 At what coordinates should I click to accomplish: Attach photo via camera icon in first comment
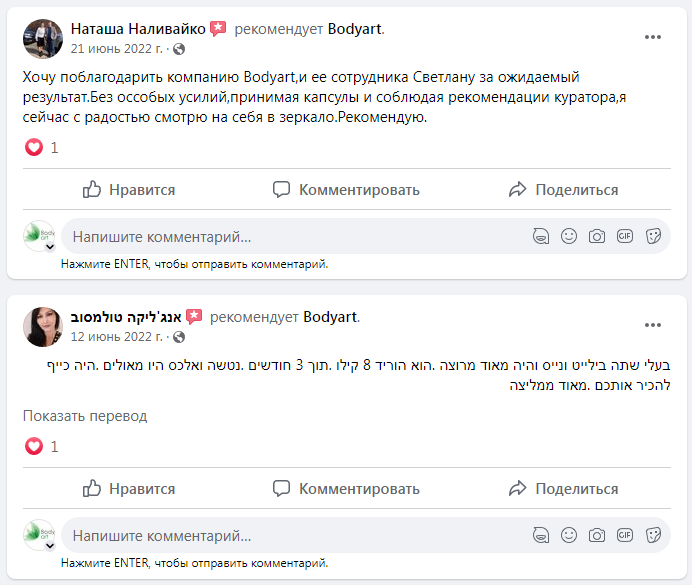(597, 237)
